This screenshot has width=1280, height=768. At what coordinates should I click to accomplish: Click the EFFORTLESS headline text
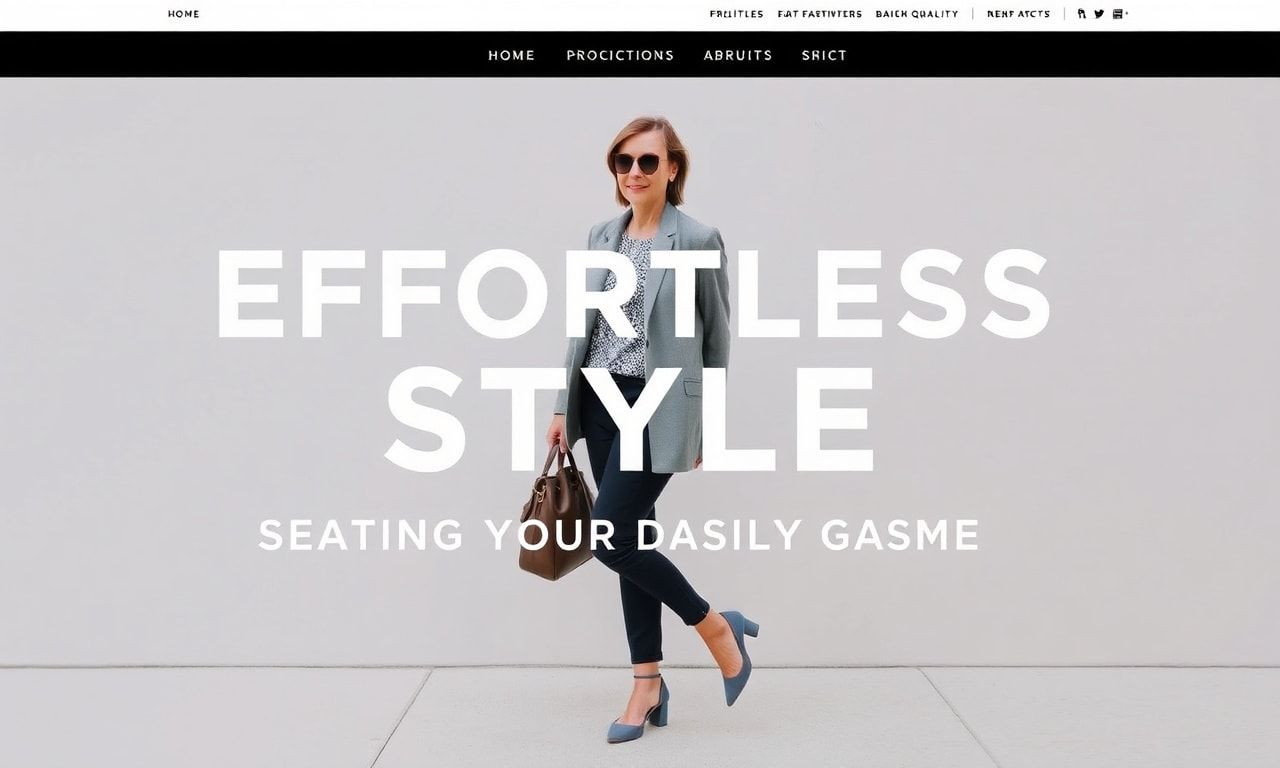pos(633,294)
